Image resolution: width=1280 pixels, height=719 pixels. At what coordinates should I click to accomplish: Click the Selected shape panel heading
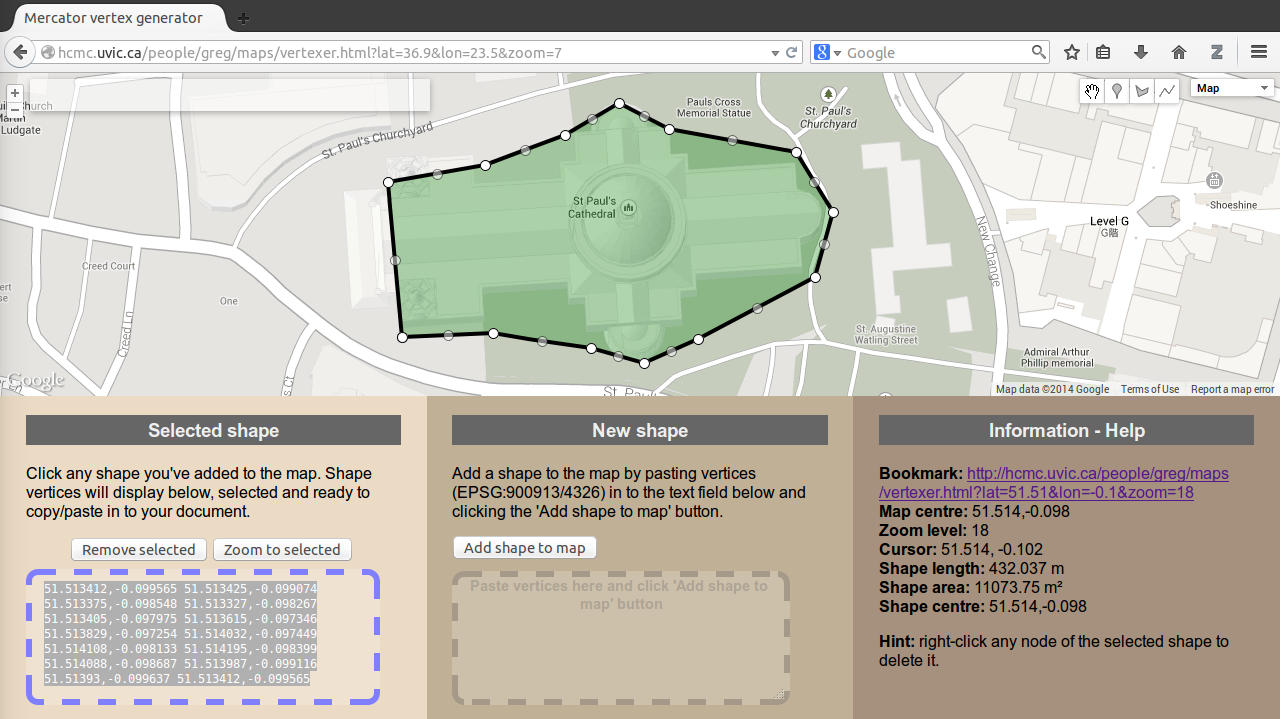tap(213, 431)
